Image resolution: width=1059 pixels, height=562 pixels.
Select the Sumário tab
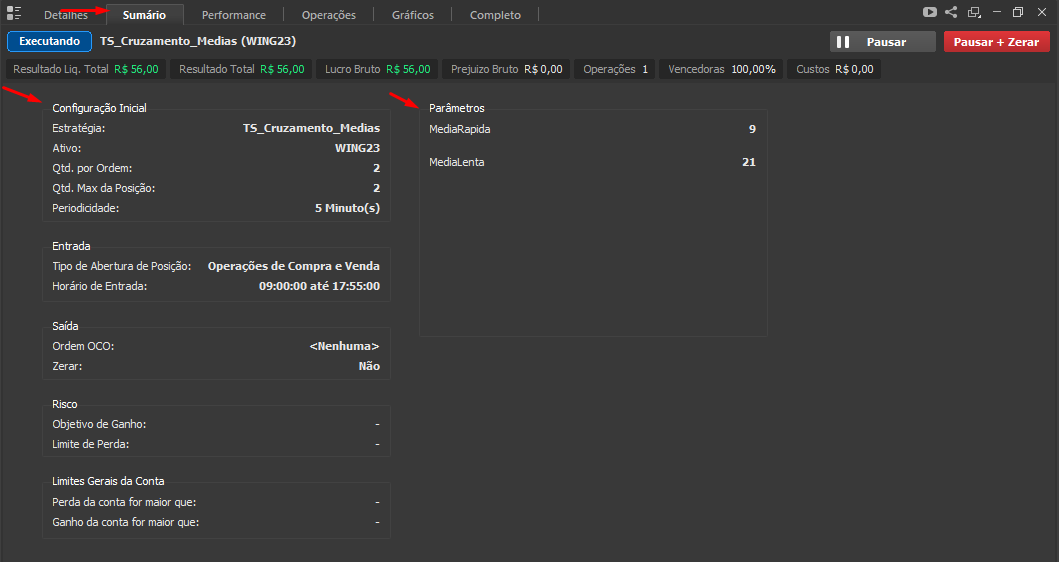[x=144, y=15]
